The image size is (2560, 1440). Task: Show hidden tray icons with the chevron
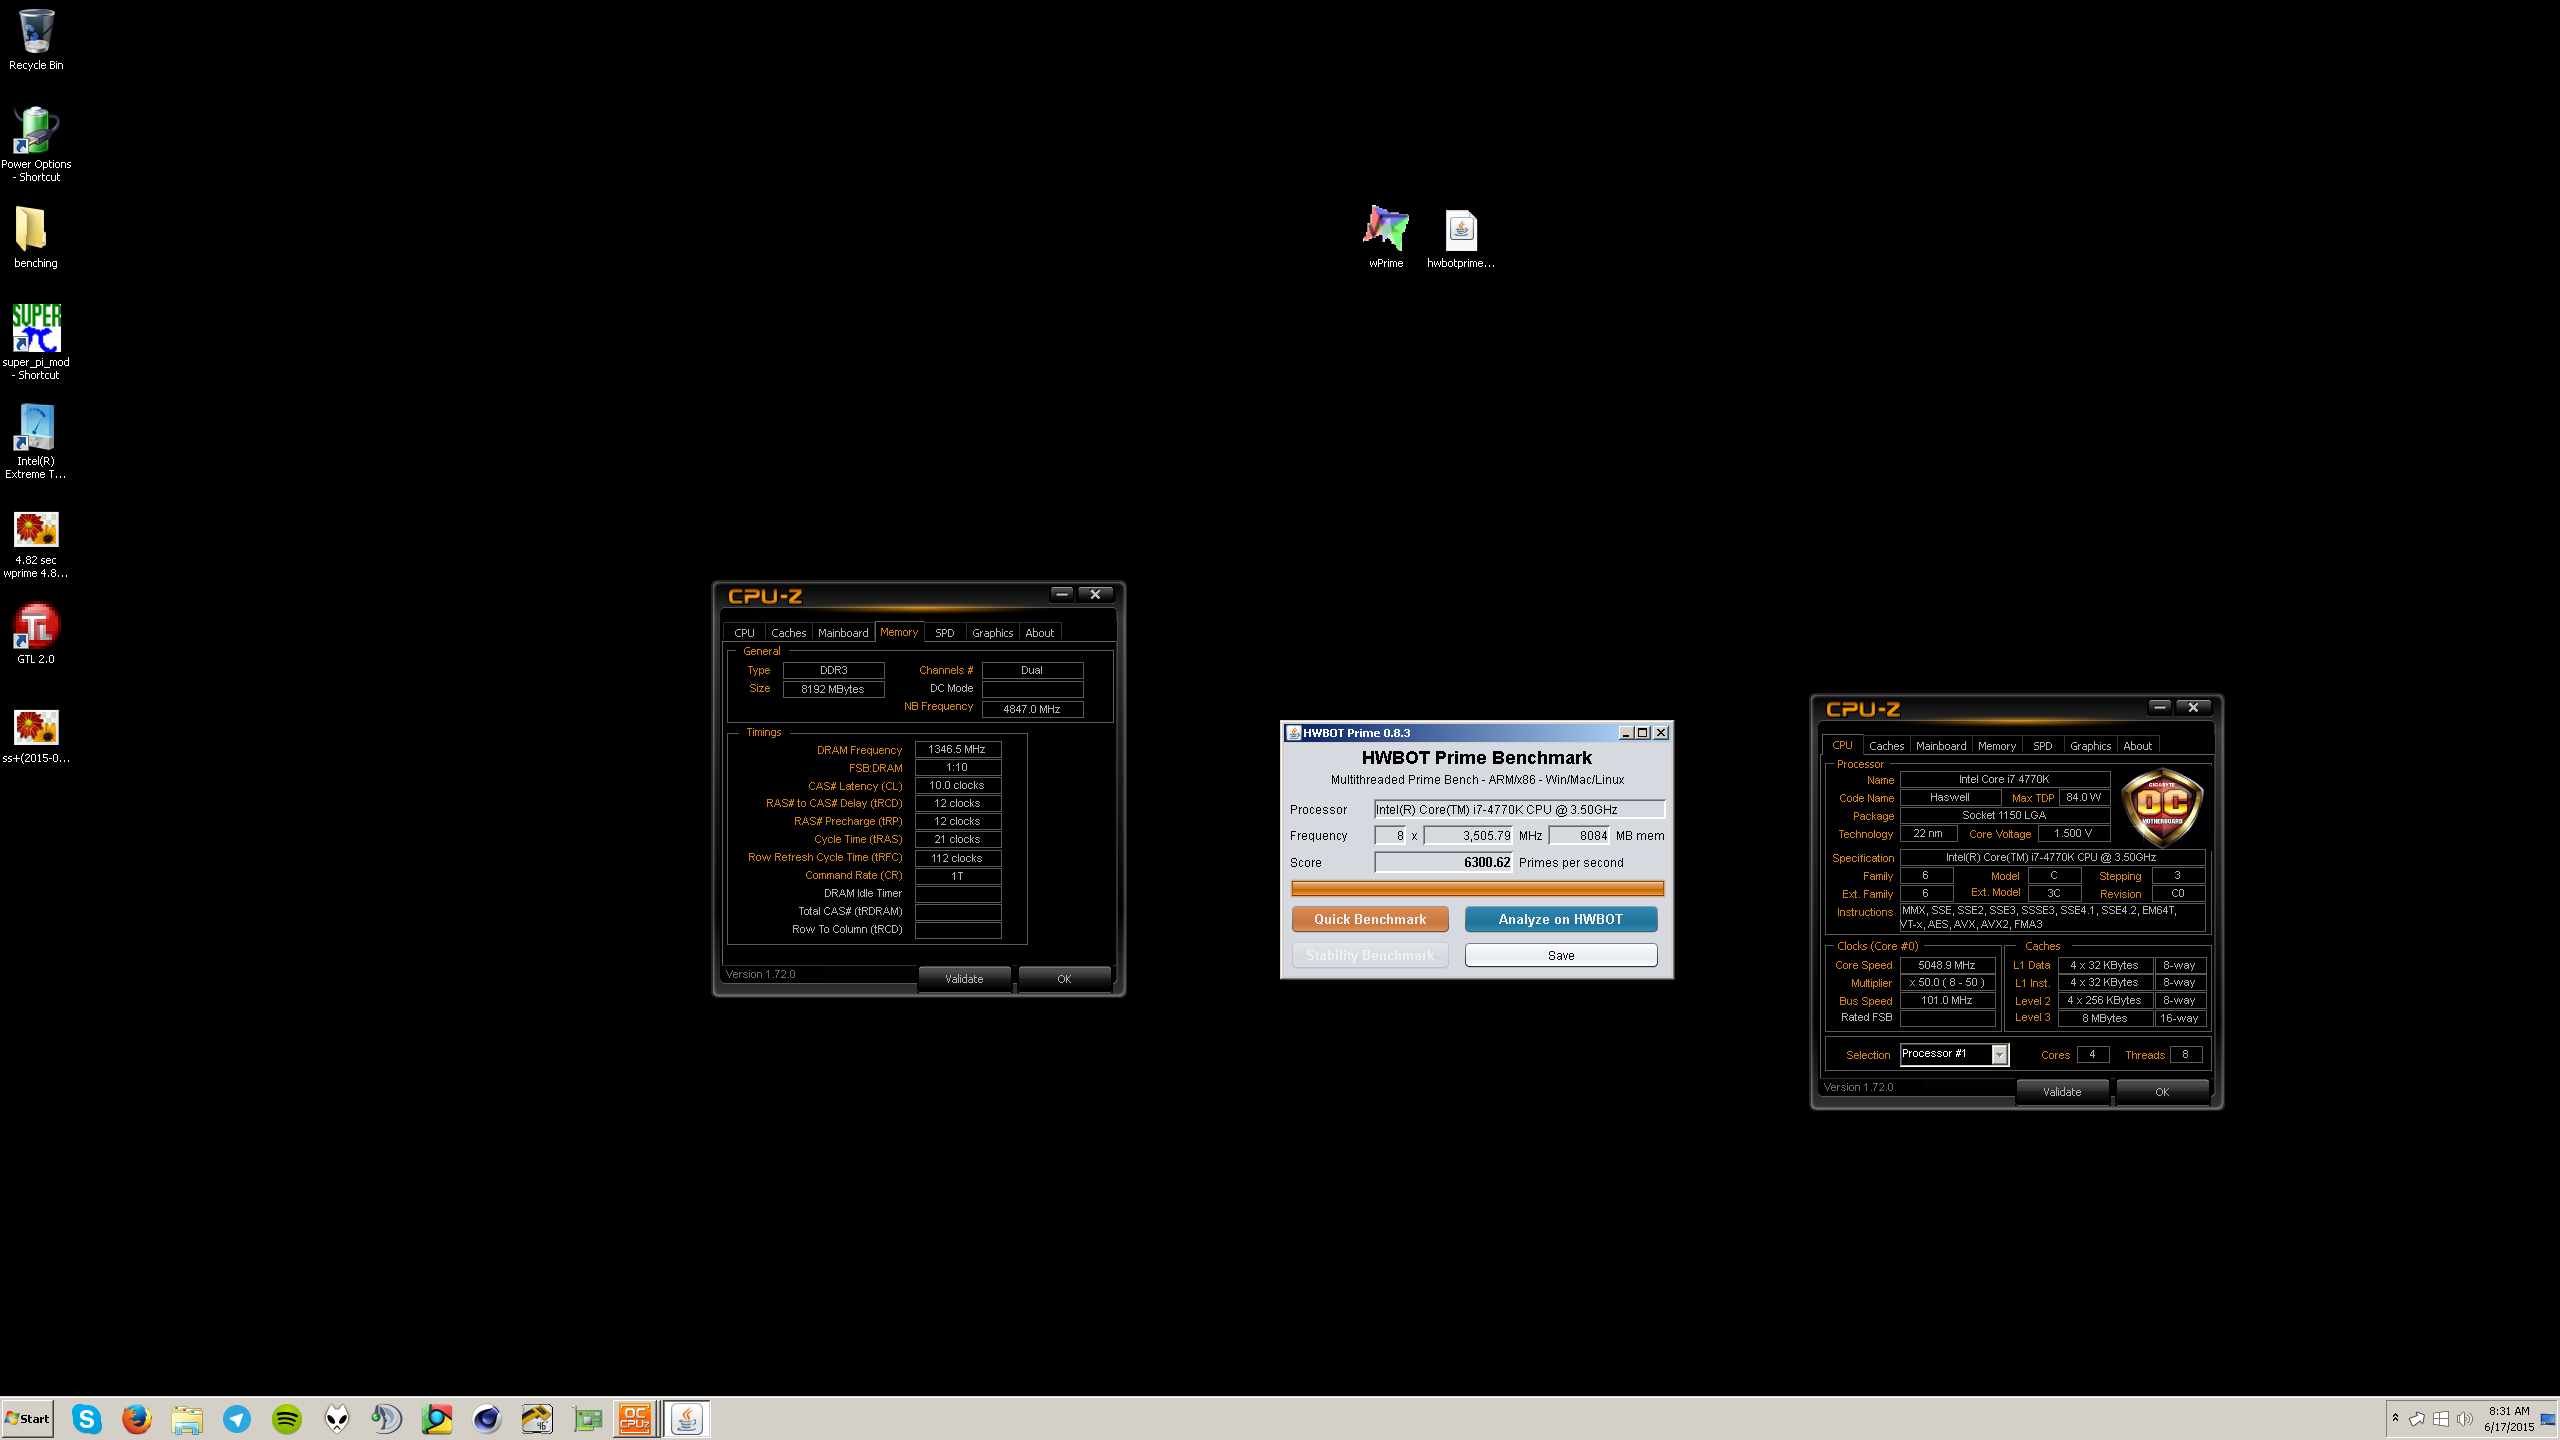pyautogui.click(x=2395, y=1418)
